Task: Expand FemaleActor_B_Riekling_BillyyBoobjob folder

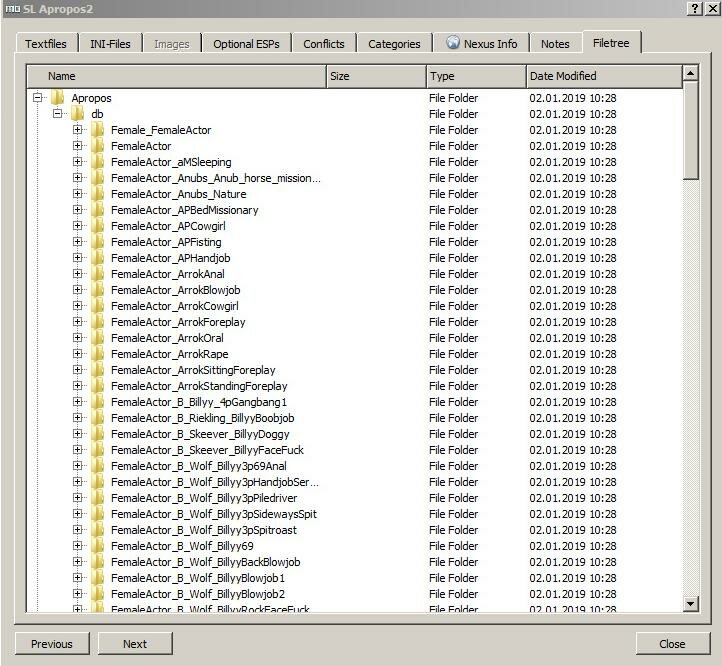Action: [77, 417]
